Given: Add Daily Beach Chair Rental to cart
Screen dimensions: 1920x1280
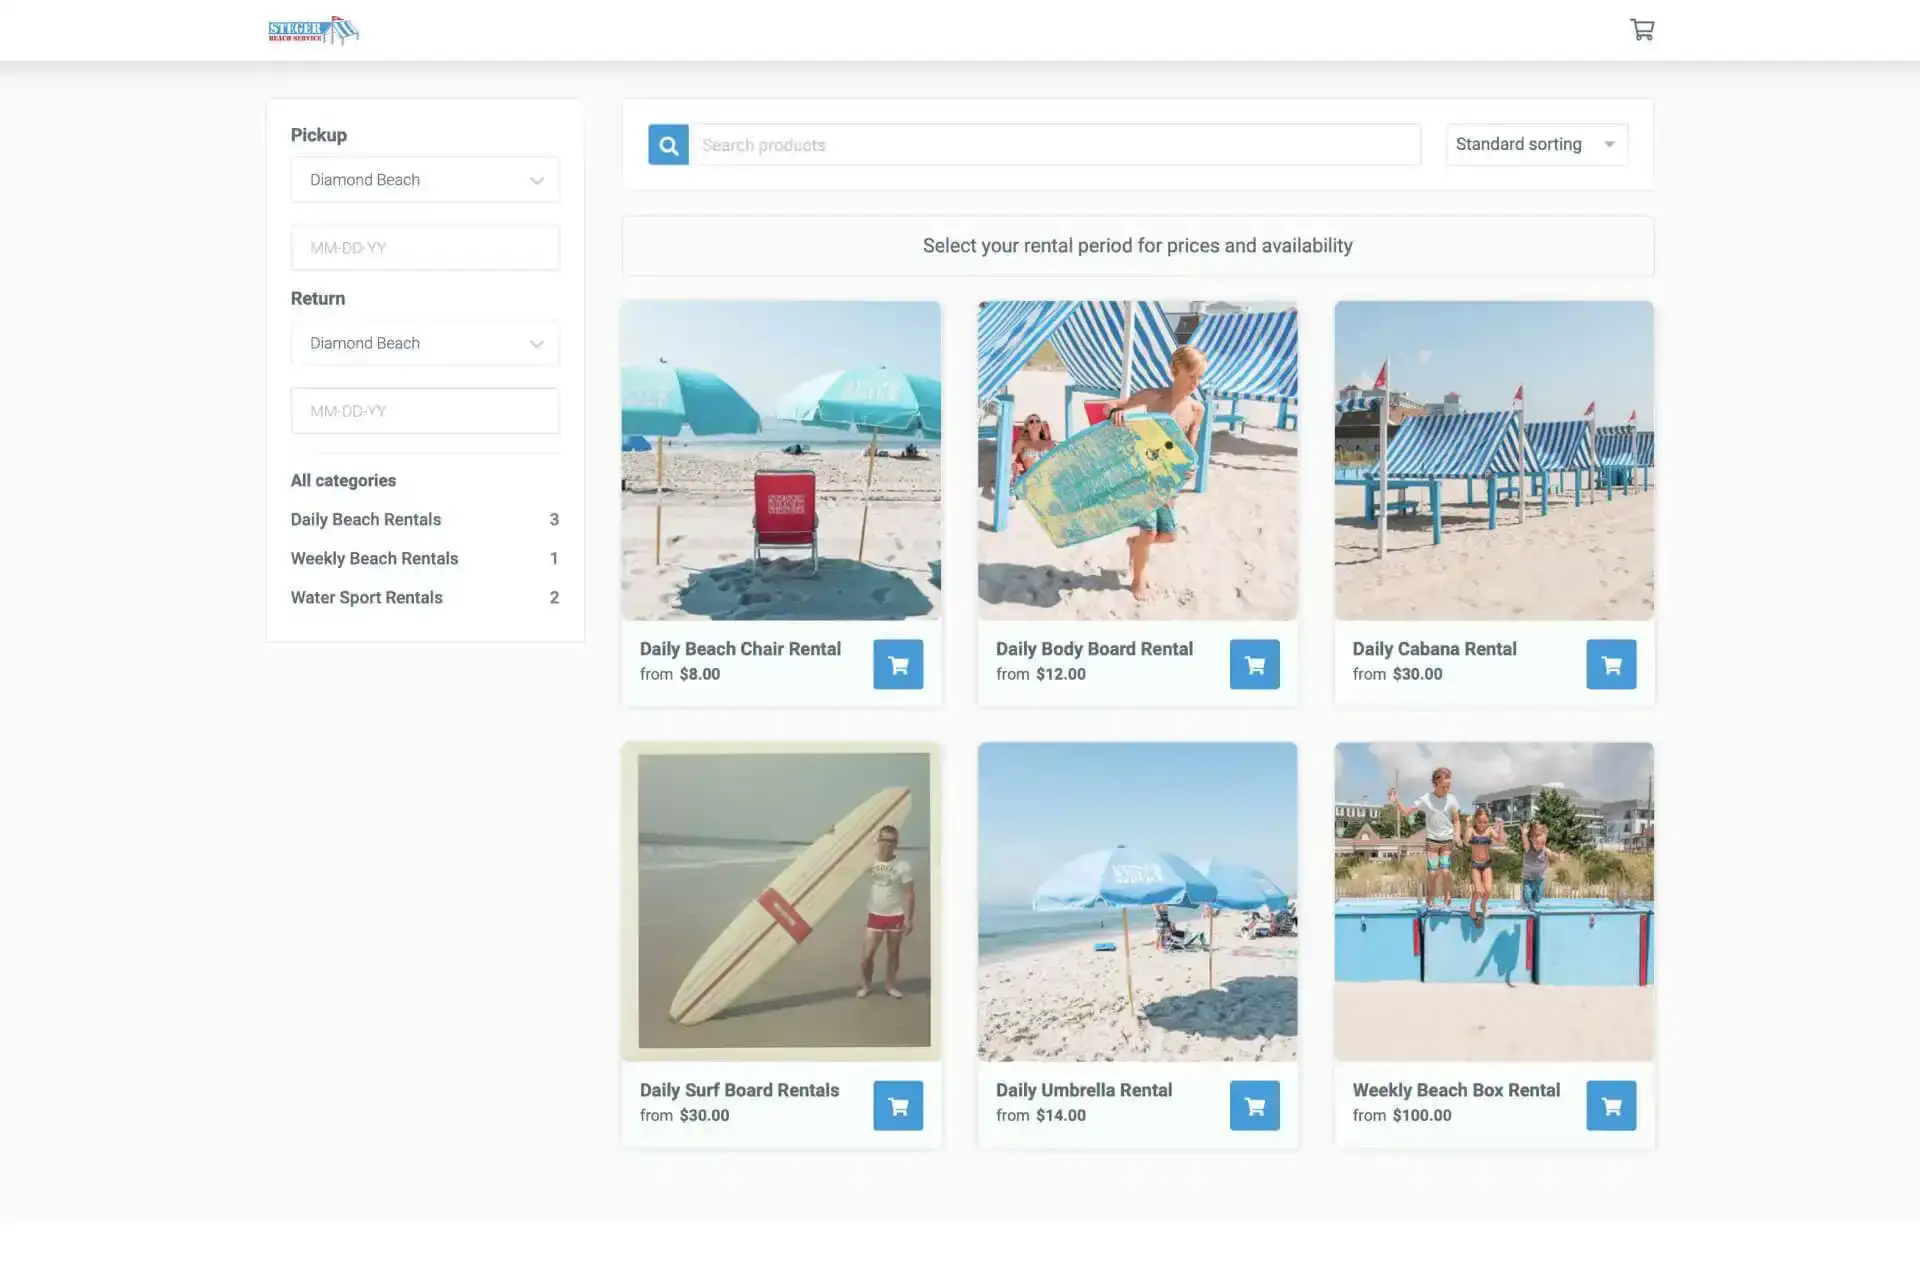Looking at the screenshot, I should click(898, 663).
